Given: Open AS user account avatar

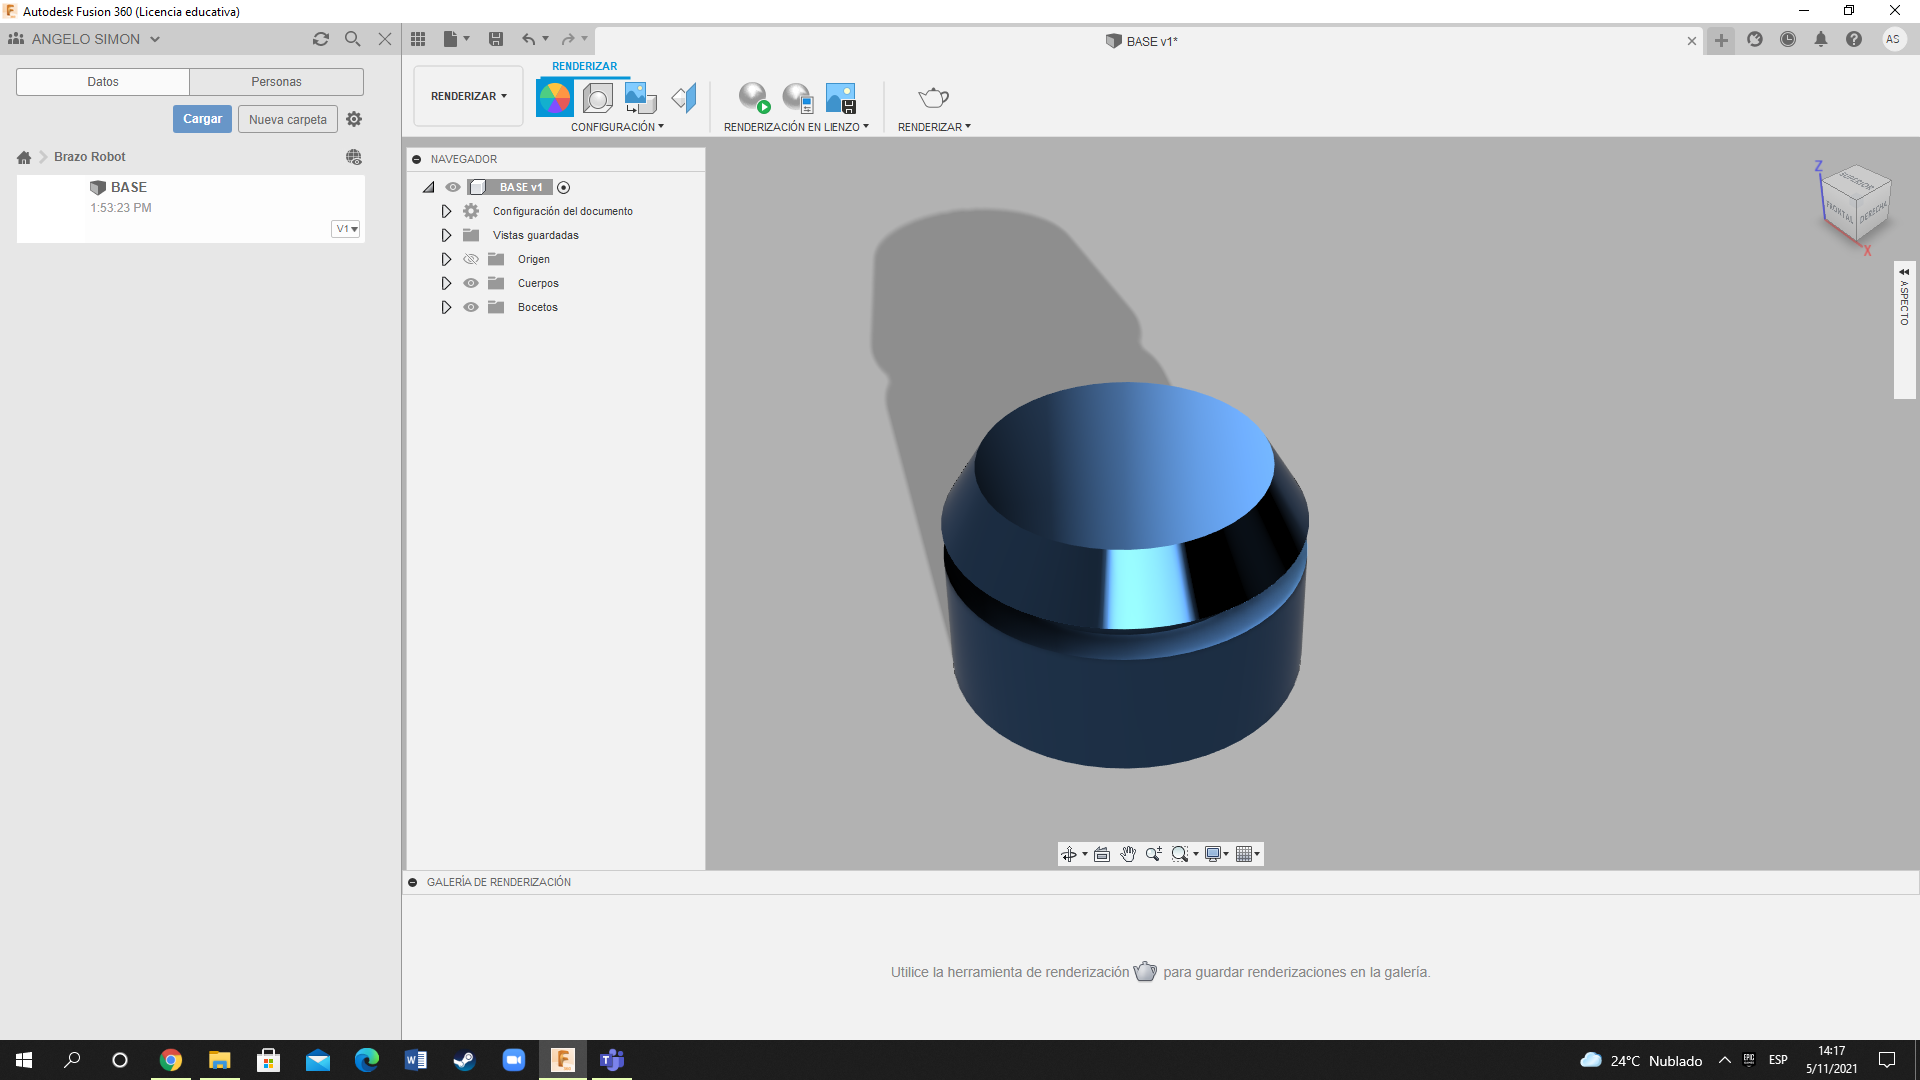Looking at the screenshot, I should click(1892, 39).
